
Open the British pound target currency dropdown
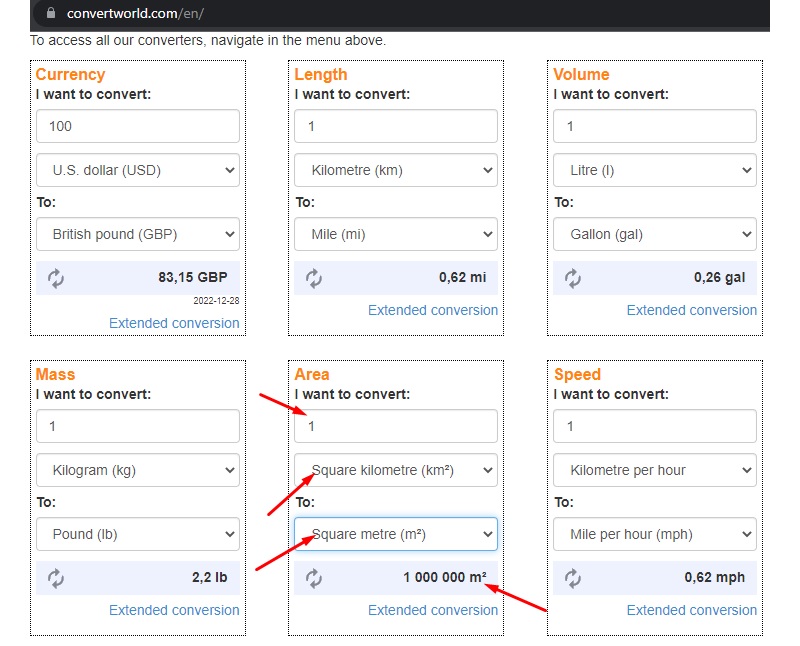pyautogui.click(x=137, y=234)
